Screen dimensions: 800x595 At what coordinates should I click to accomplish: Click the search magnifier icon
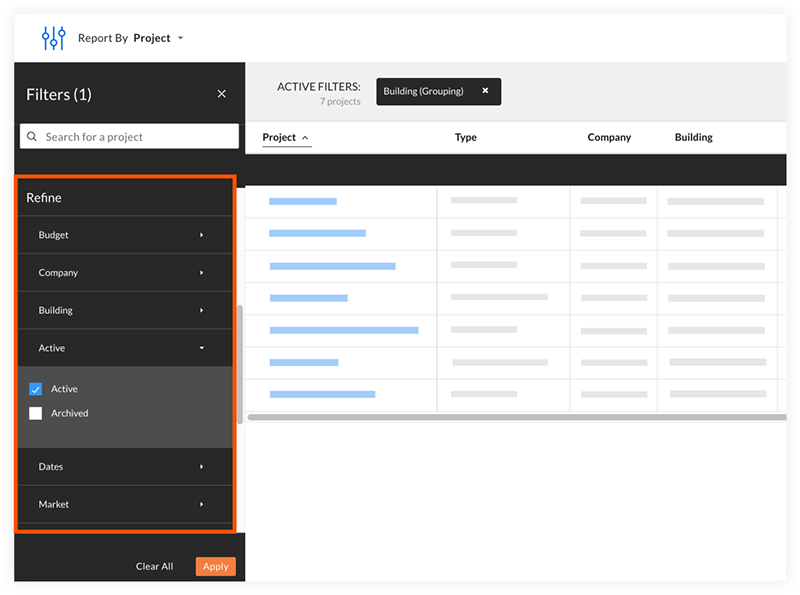pos(32,136)
